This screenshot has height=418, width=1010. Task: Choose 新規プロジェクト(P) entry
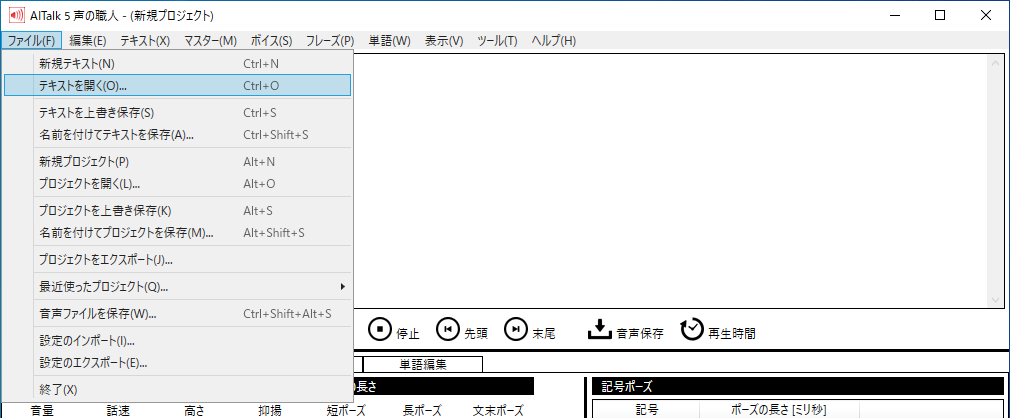(x=177, y=162)
